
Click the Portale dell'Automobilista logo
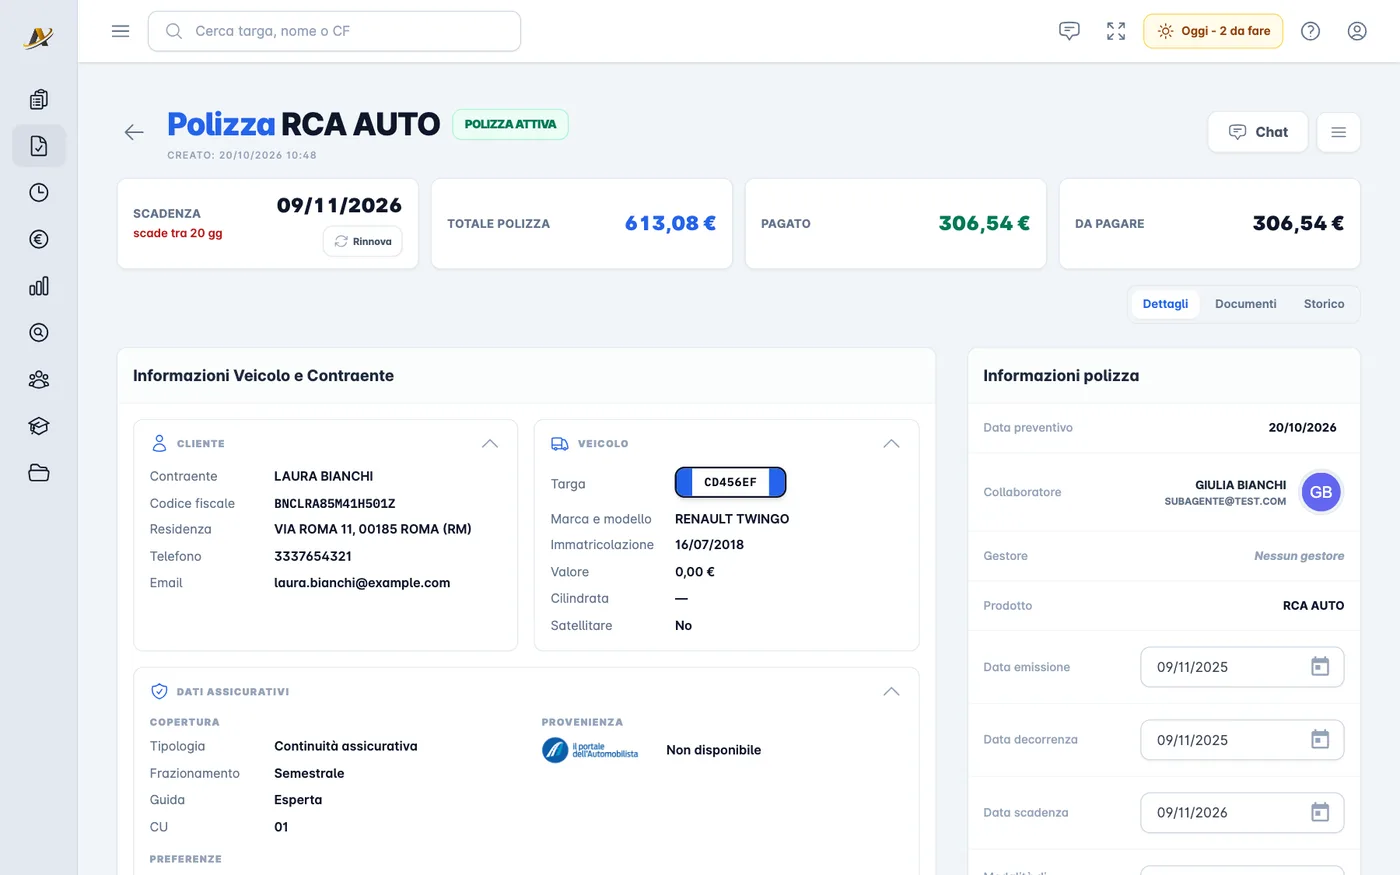pos(590,750)
